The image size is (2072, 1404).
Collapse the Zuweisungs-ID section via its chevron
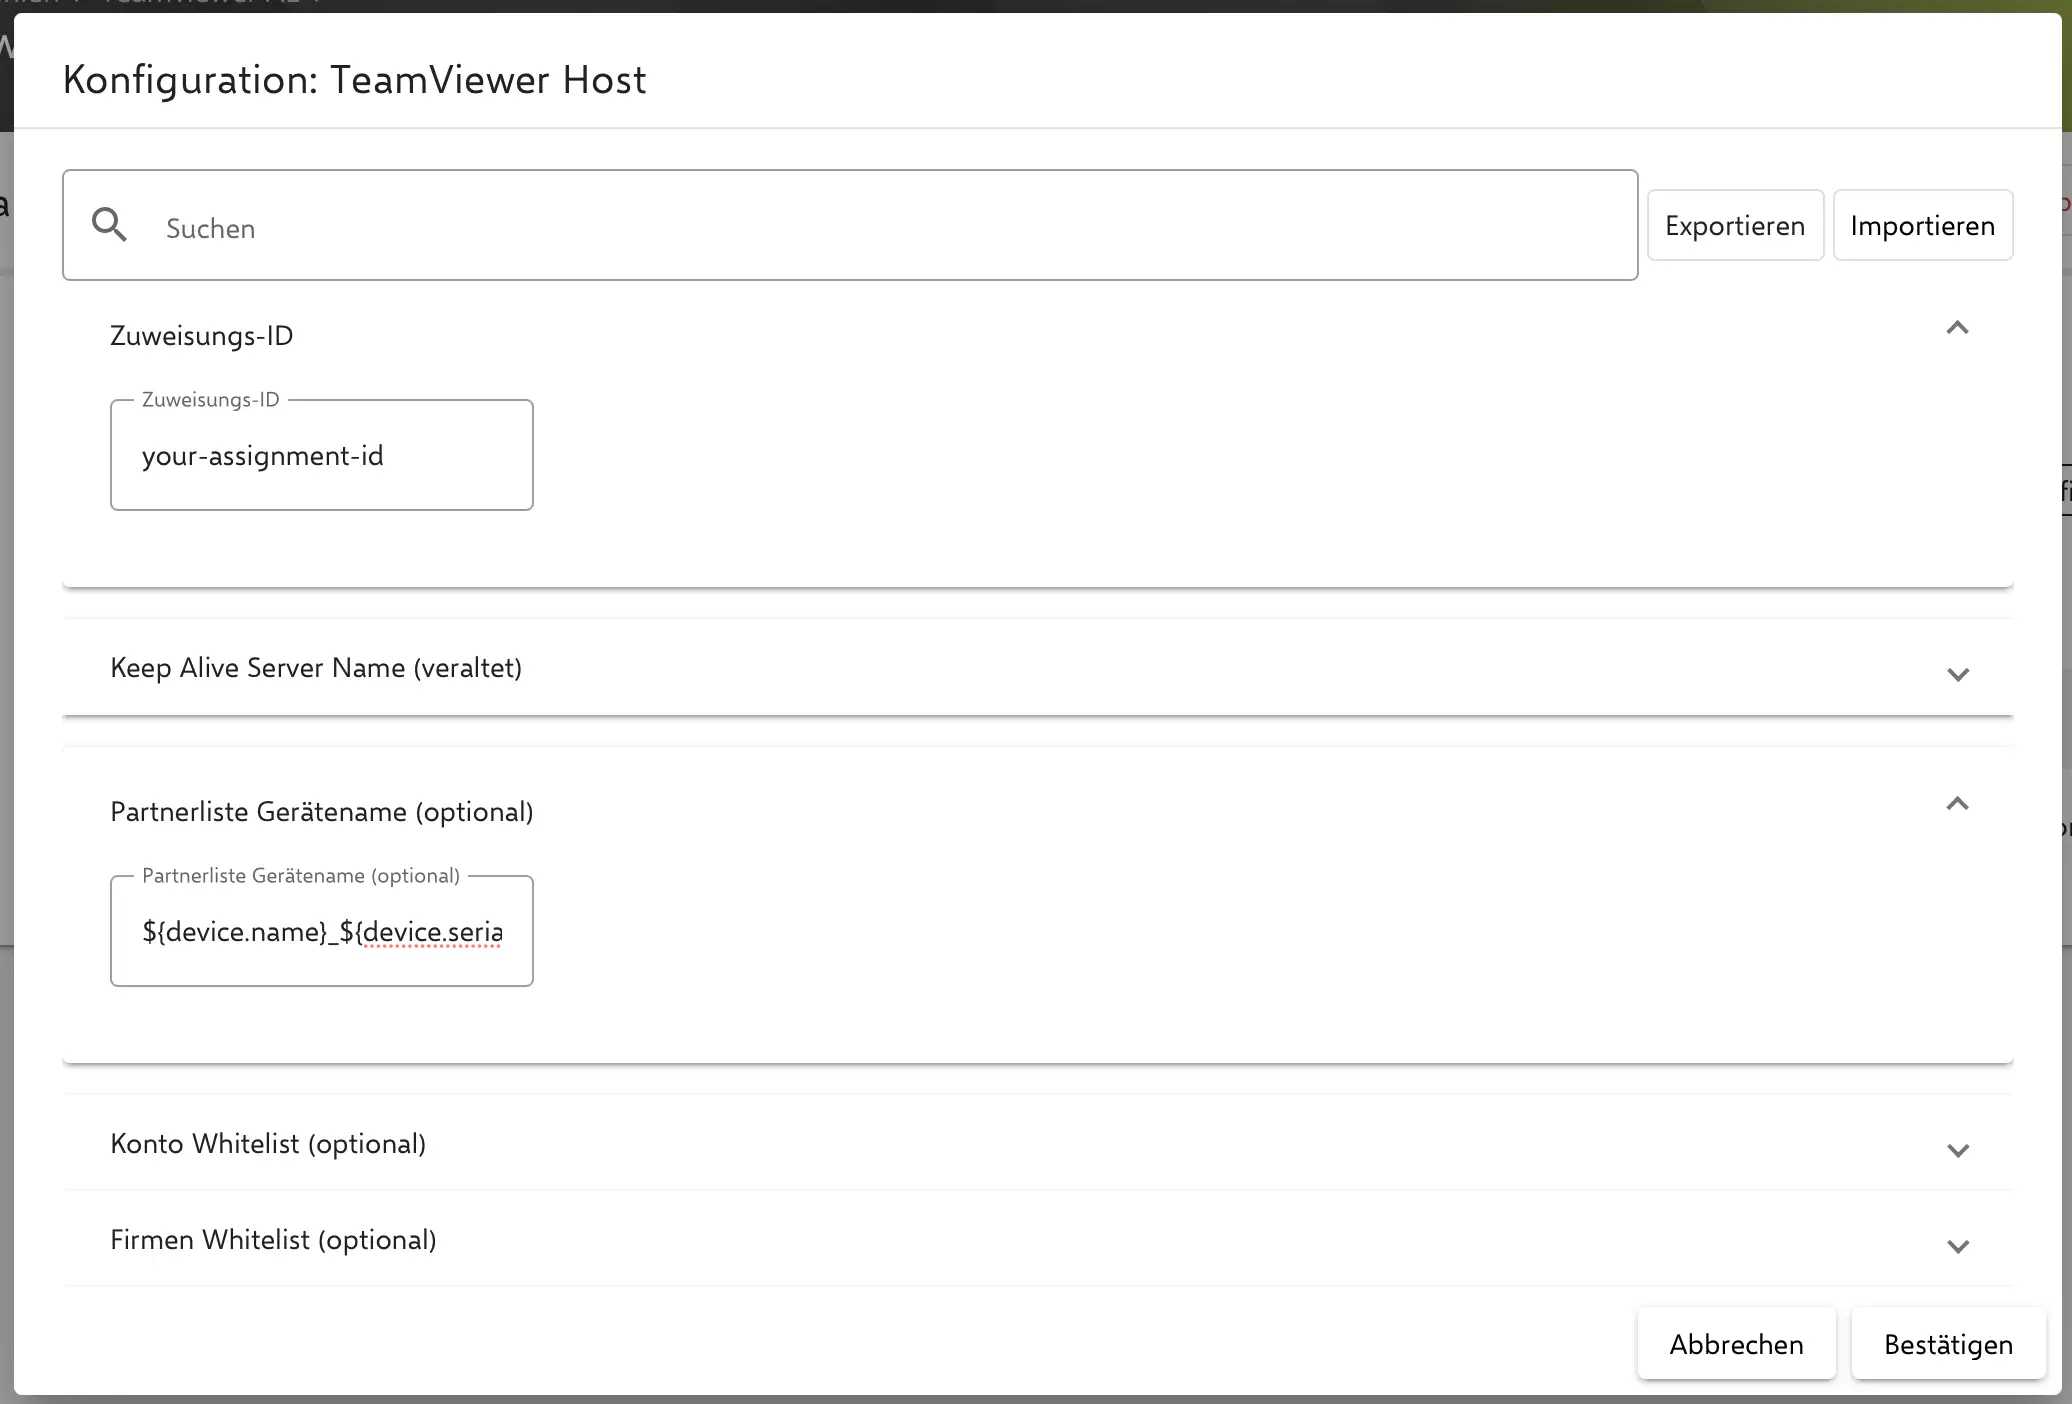point(1958,330)
